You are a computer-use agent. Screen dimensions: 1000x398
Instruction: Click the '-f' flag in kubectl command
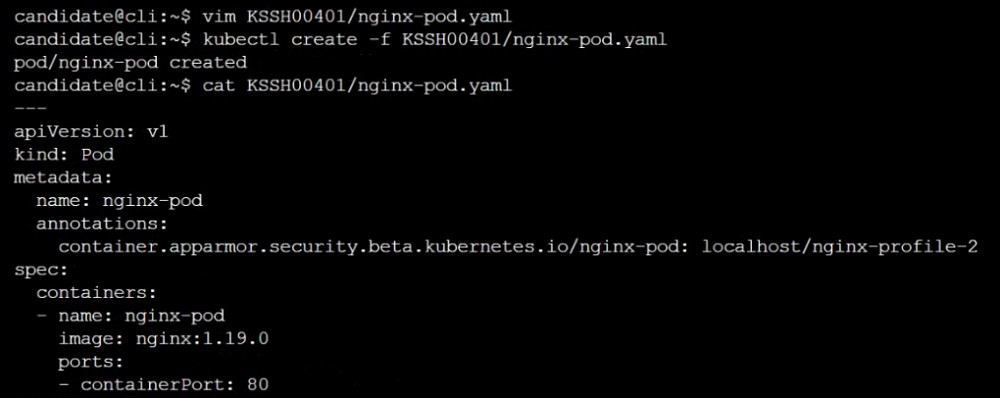pos(379,40)
